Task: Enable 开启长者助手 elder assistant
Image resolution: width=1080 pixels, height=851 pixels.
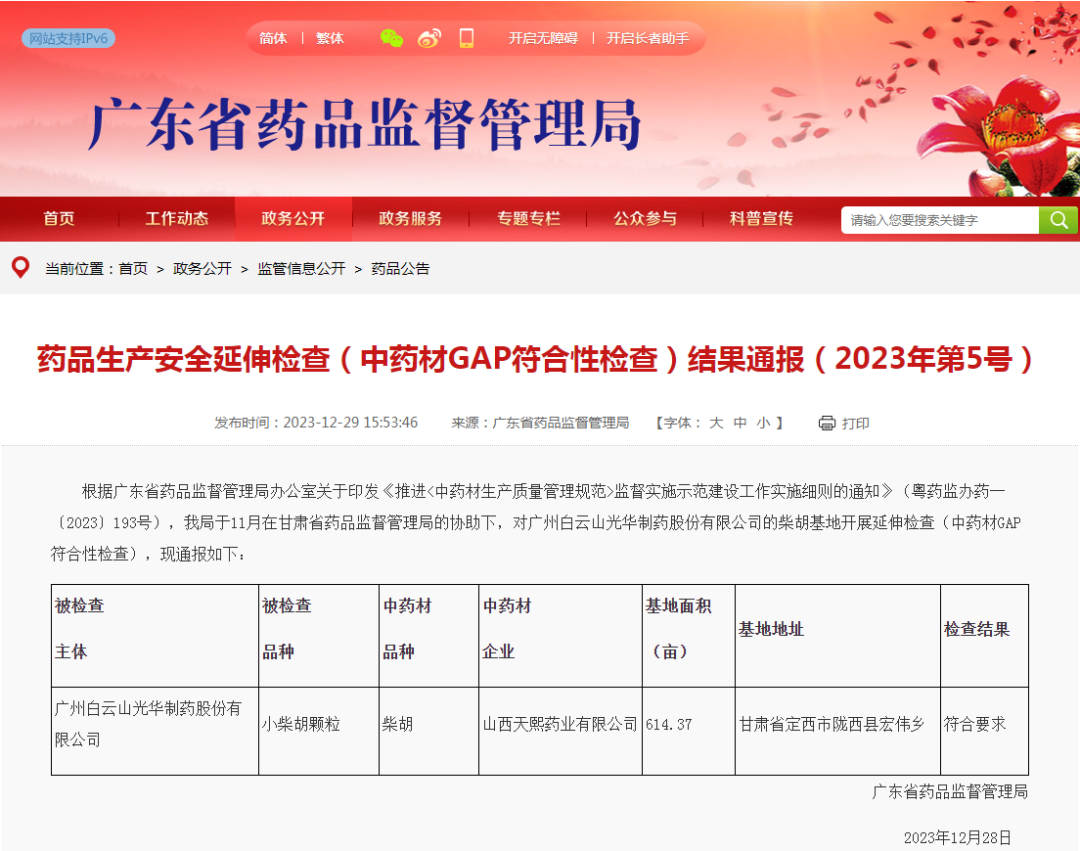Action: coord(647,39)
